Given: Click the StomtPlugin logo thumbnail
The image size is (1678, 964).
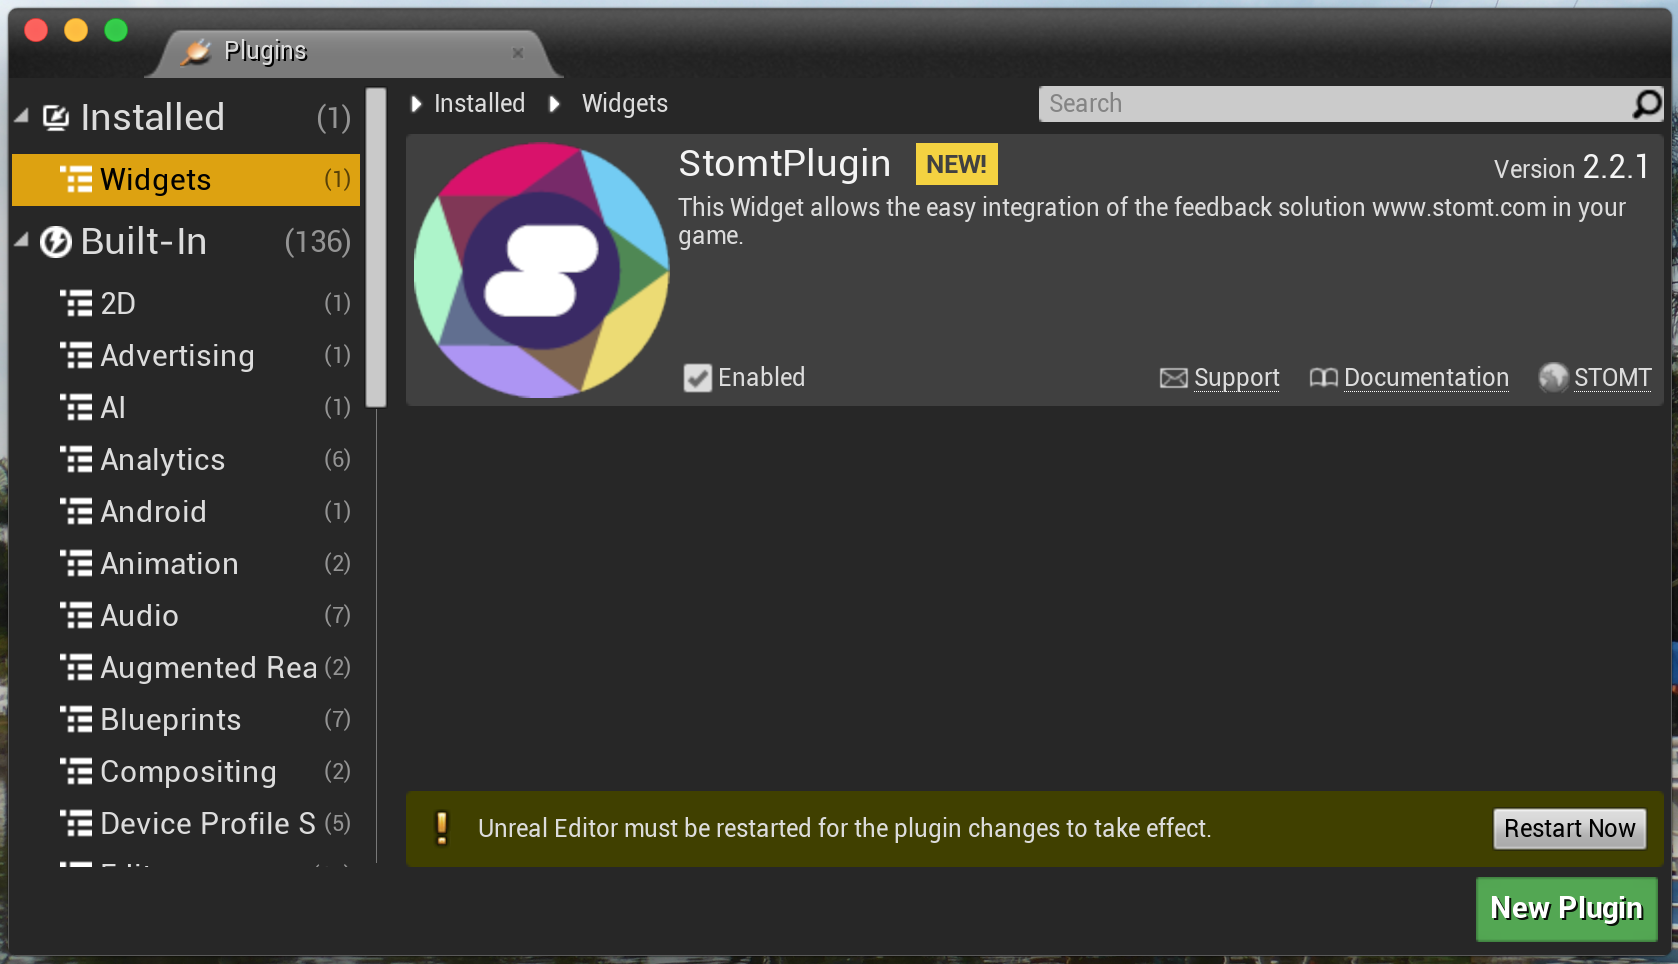Looking at the screenshot, I should point(541,270).
